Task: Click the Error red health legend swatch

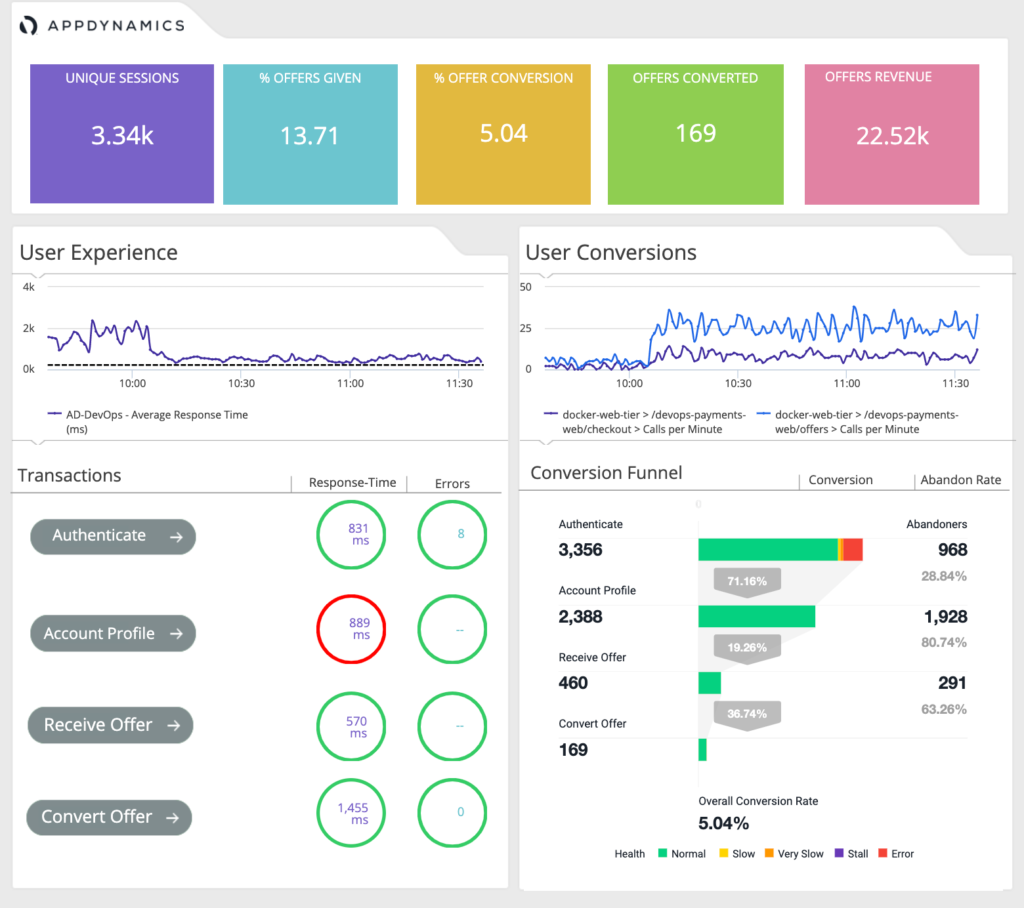Action: tap(882, 854)
